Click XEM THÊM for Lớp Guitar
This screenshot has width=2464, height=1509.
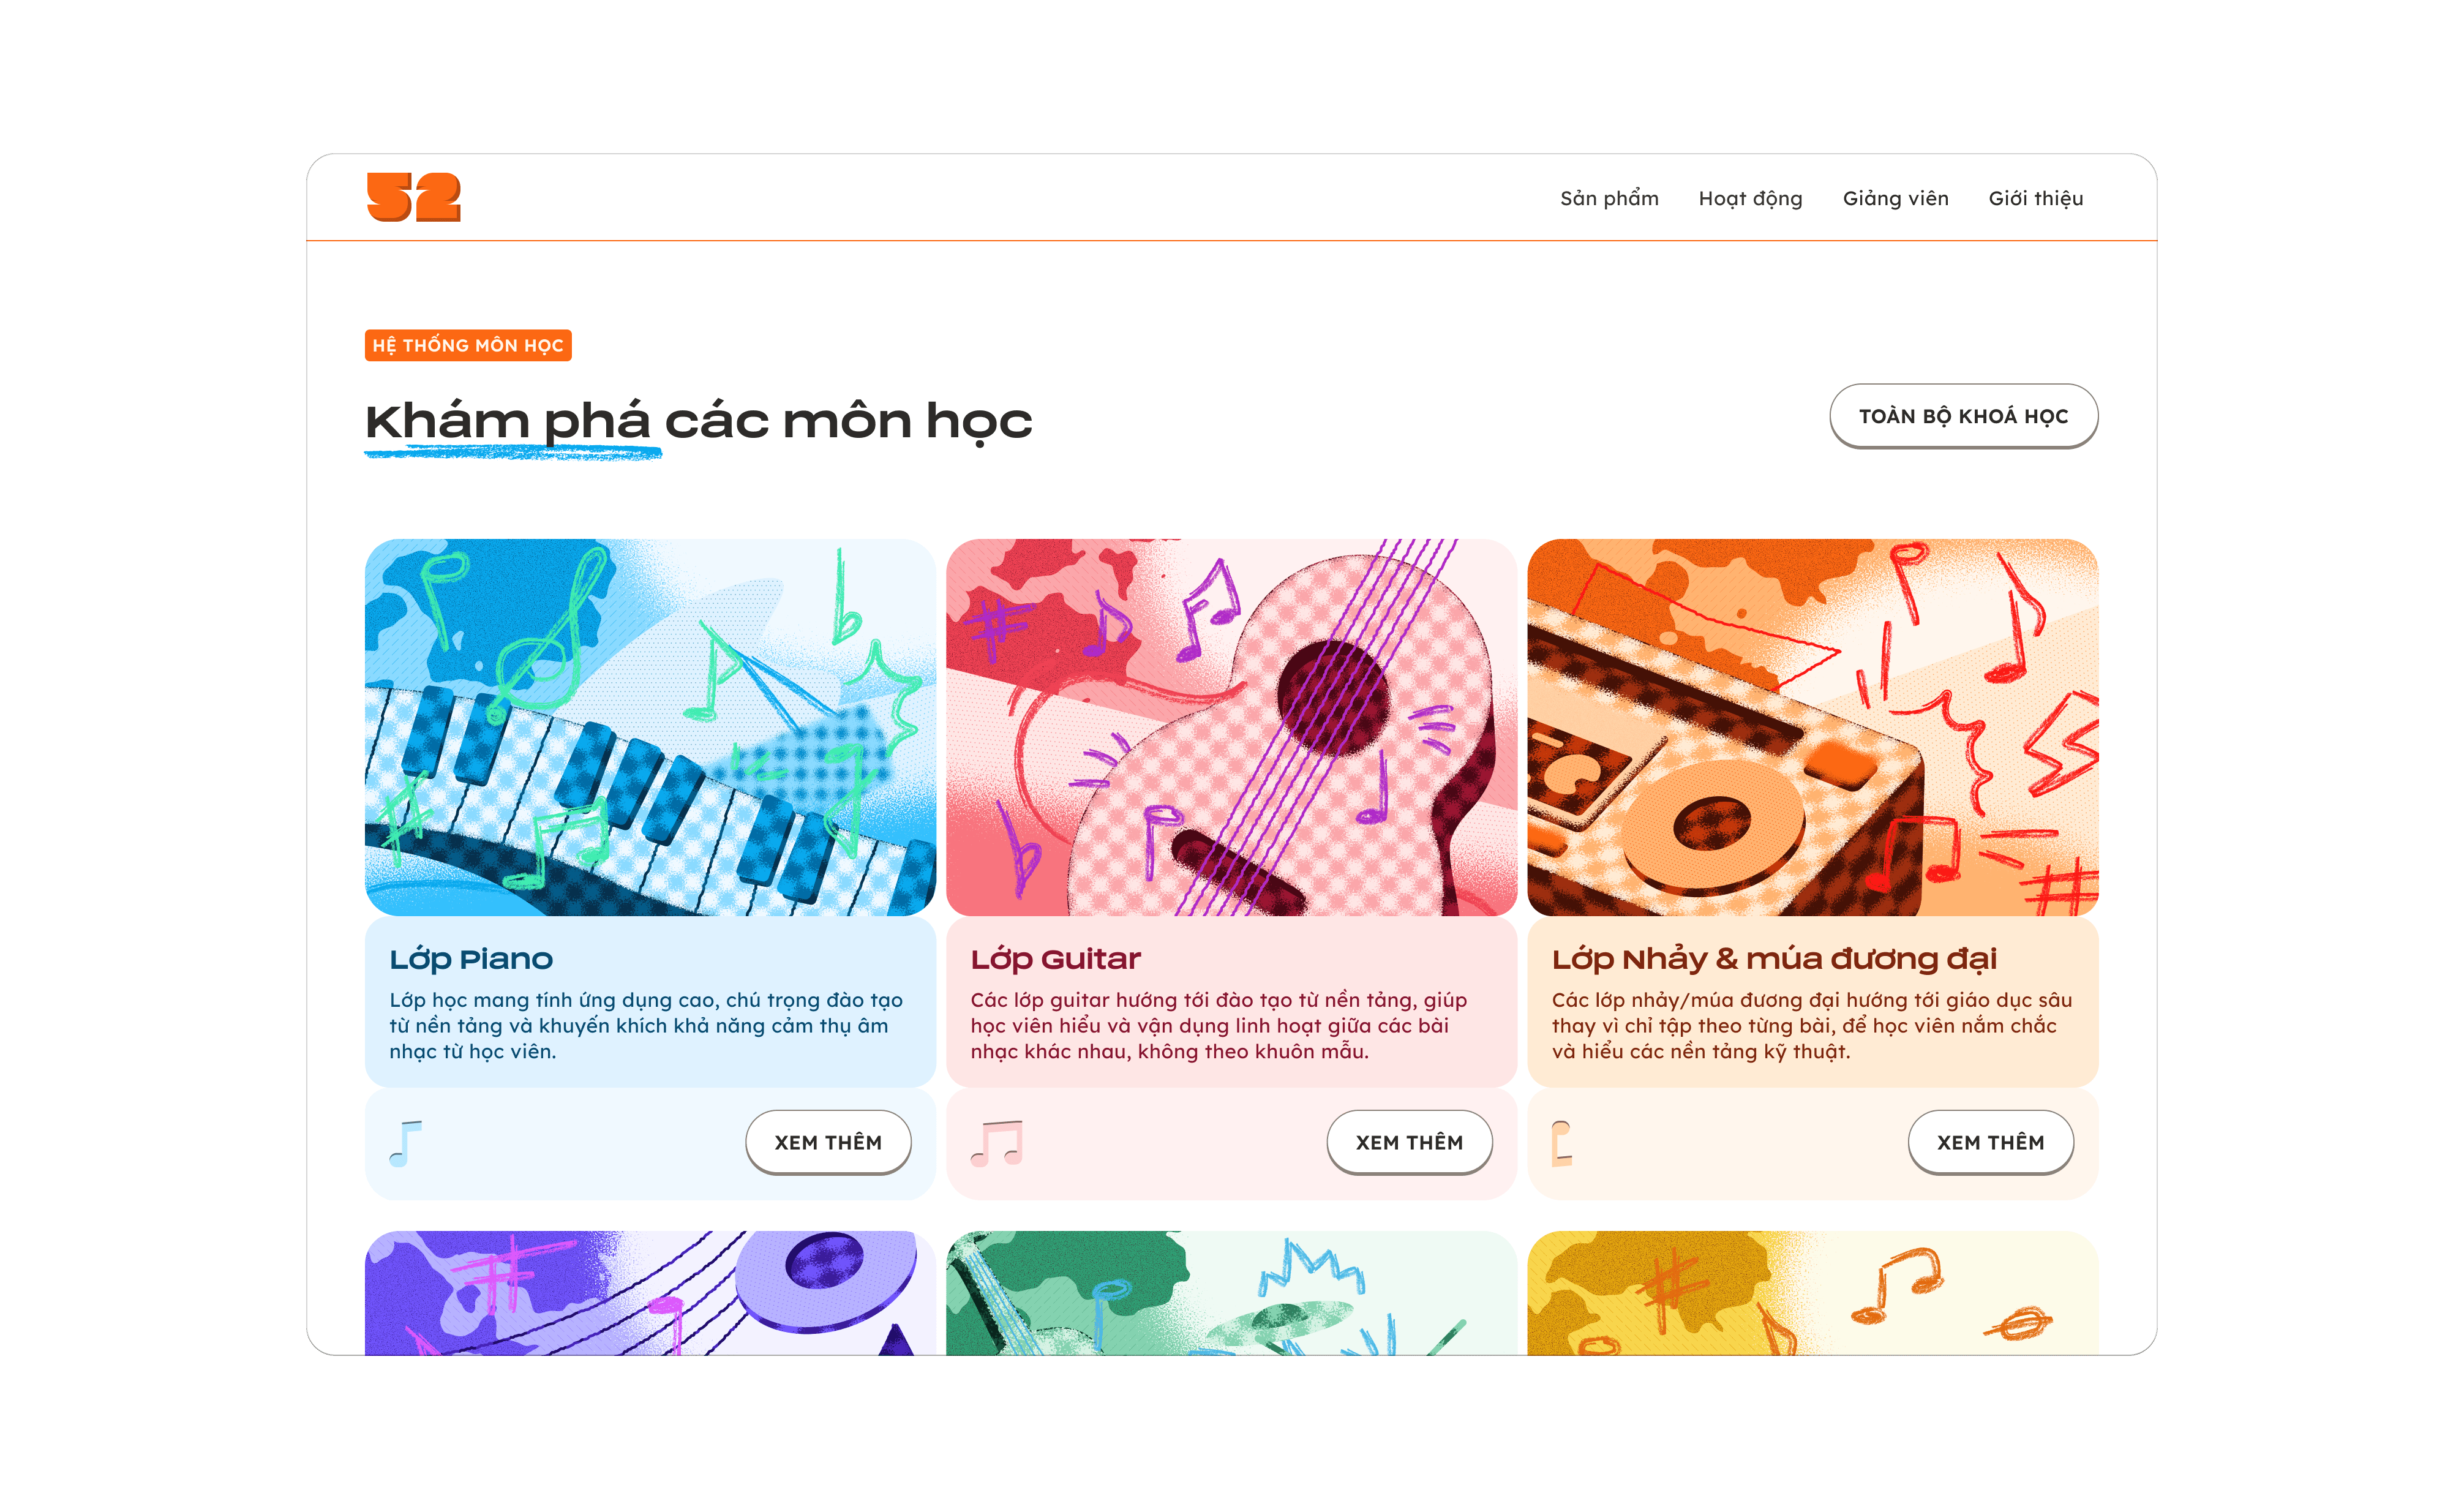(x=1409, y=1142)
